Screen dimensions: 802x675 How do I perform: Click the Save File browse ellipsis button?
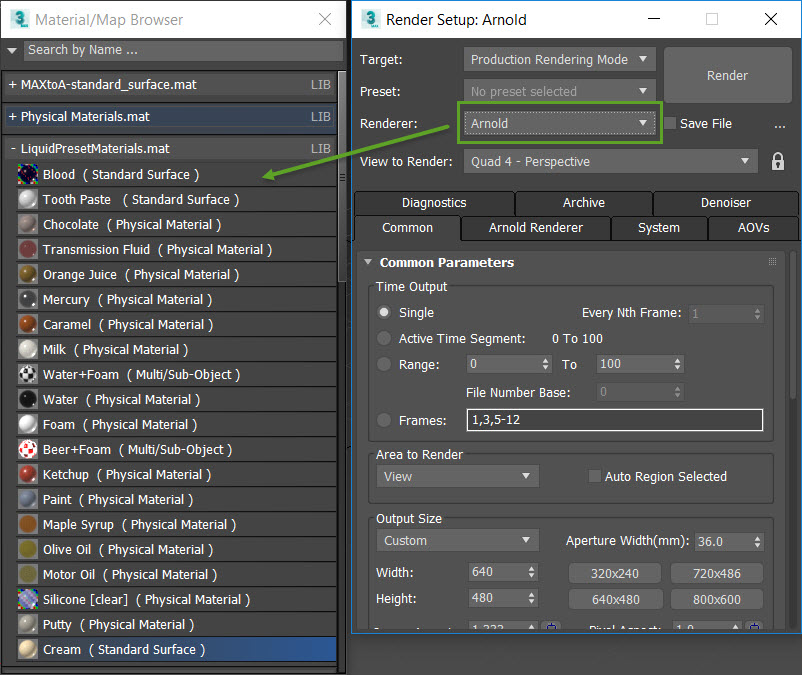(x=779, y=124)
